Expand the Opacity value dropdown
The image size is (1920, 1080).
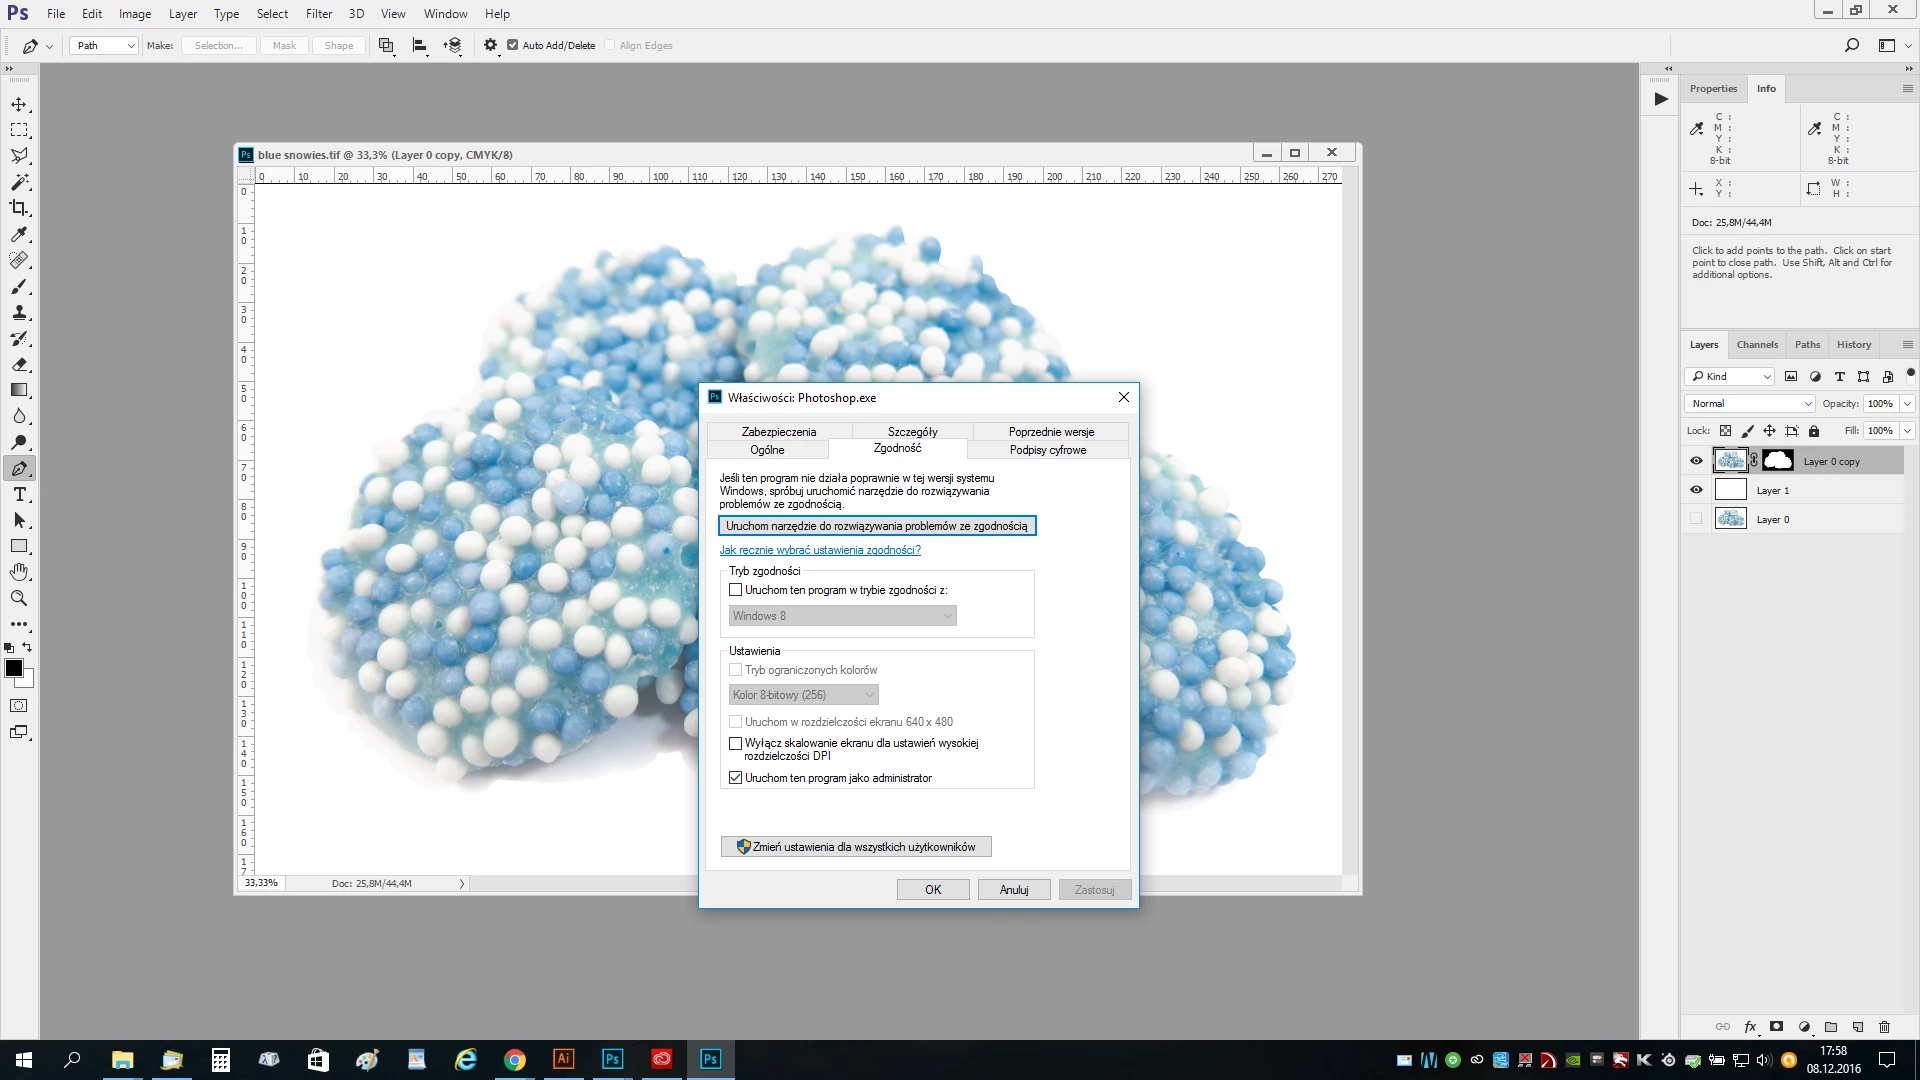tap(1907, 403)
